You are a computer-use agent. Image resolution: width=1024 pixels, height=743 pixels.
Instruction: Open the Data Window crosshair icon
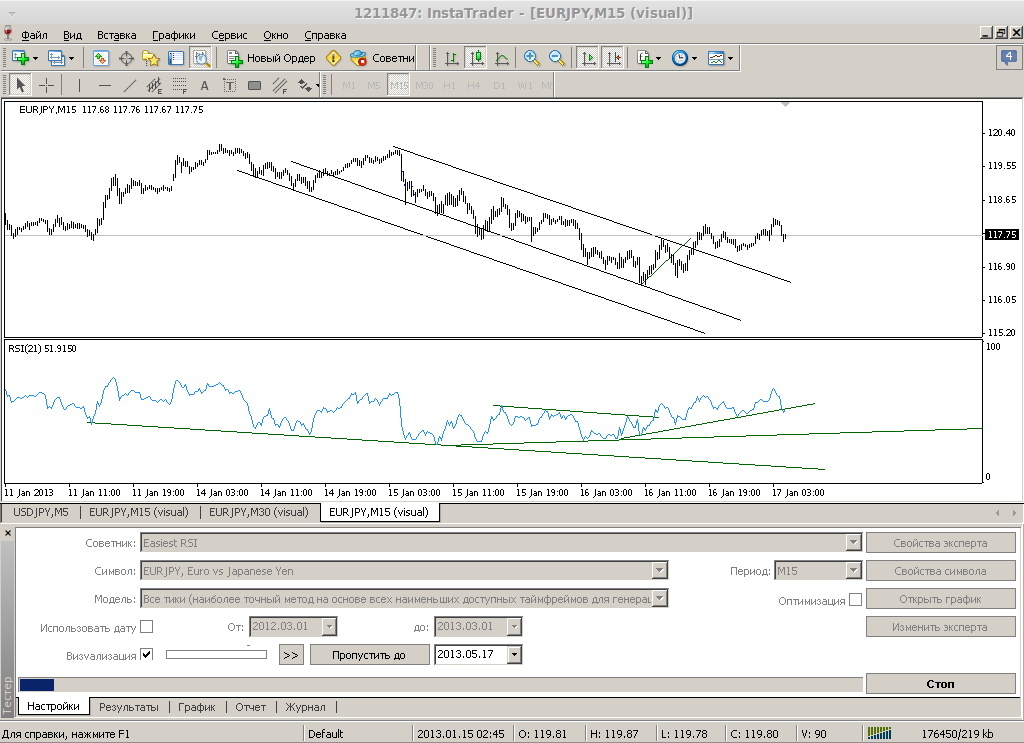click(126, 58)
